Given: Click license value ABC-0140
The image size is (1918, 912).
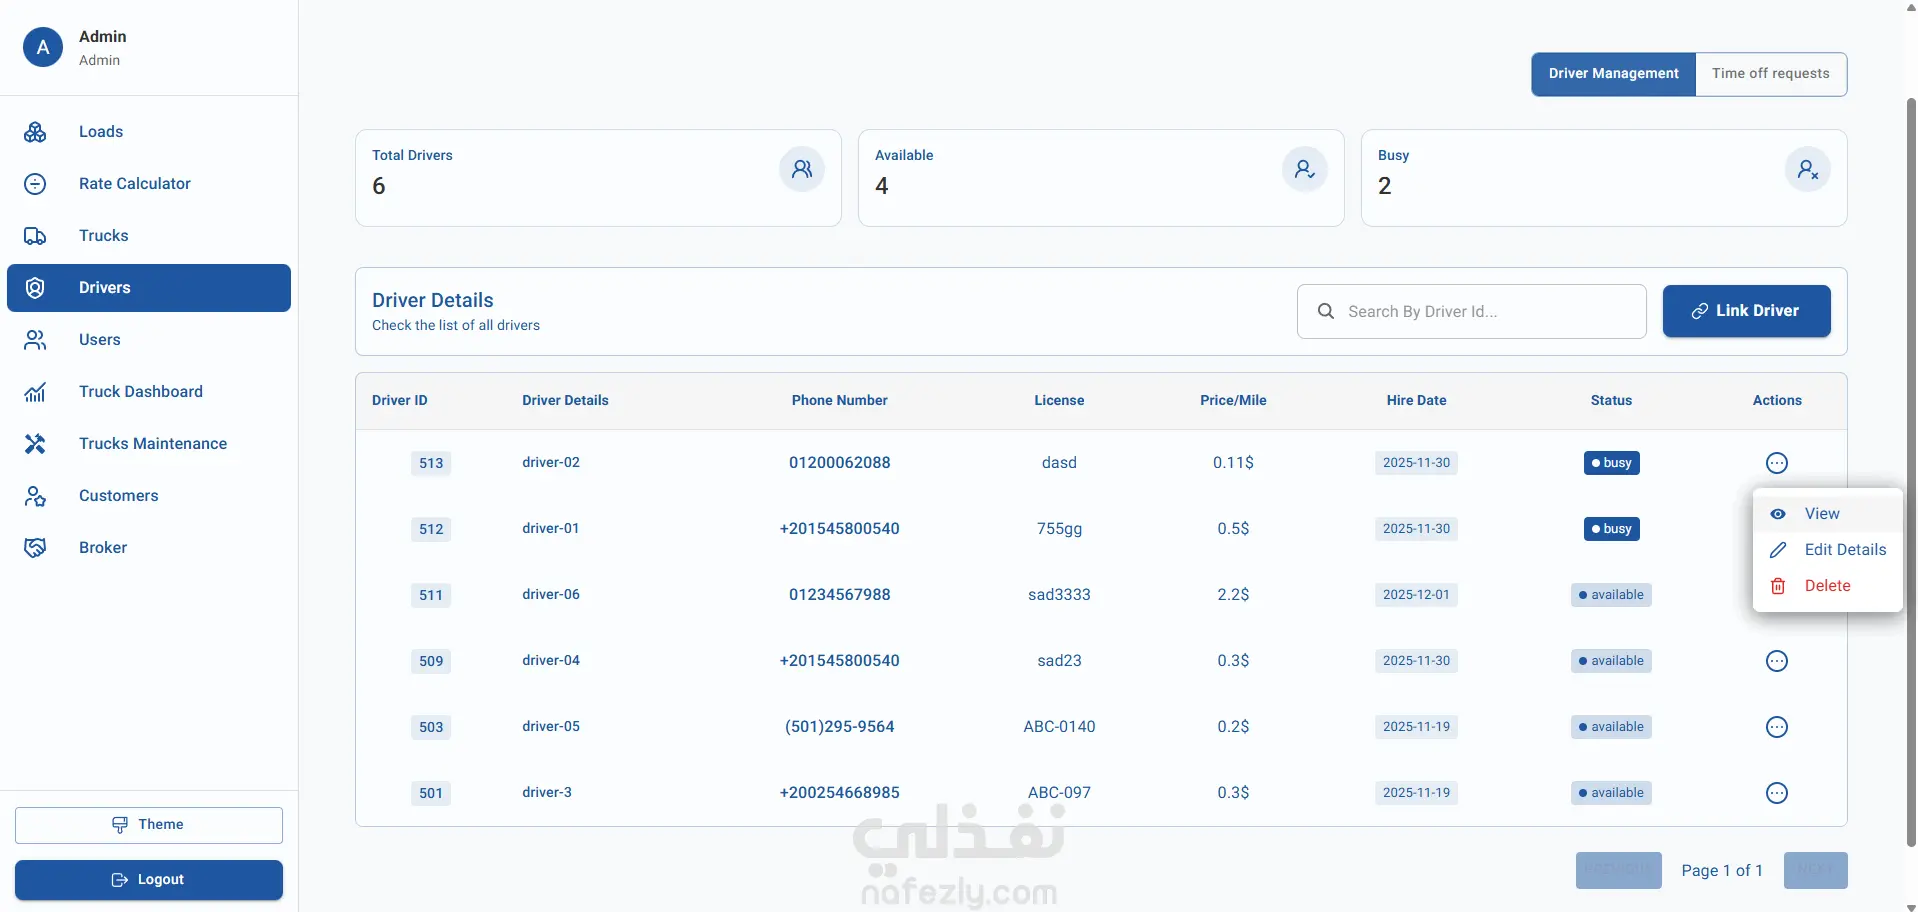Looking at the screenshot, I should [1059, 727].
